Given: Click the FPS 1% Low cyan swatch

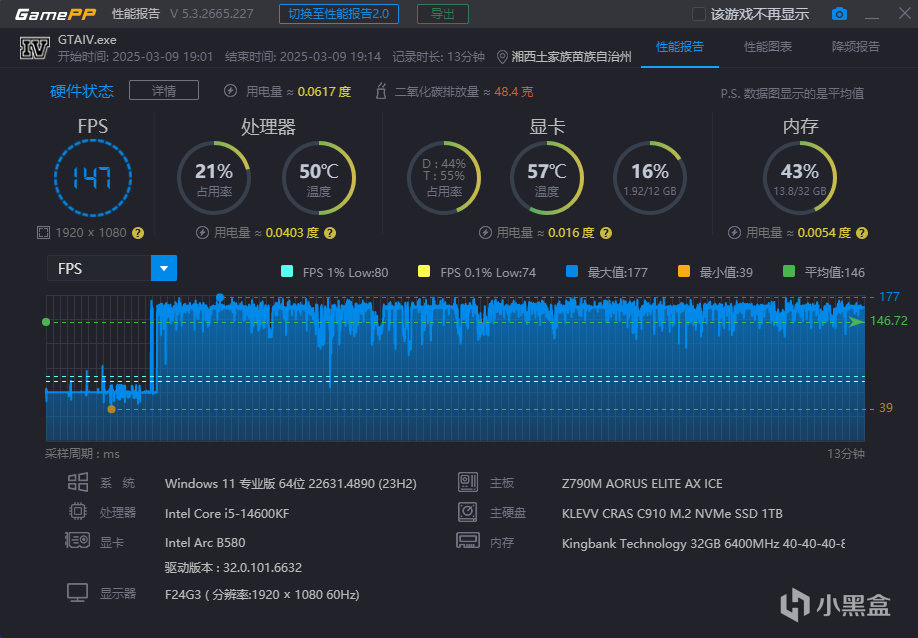Looking at the screenshot, I should [287, 271].
